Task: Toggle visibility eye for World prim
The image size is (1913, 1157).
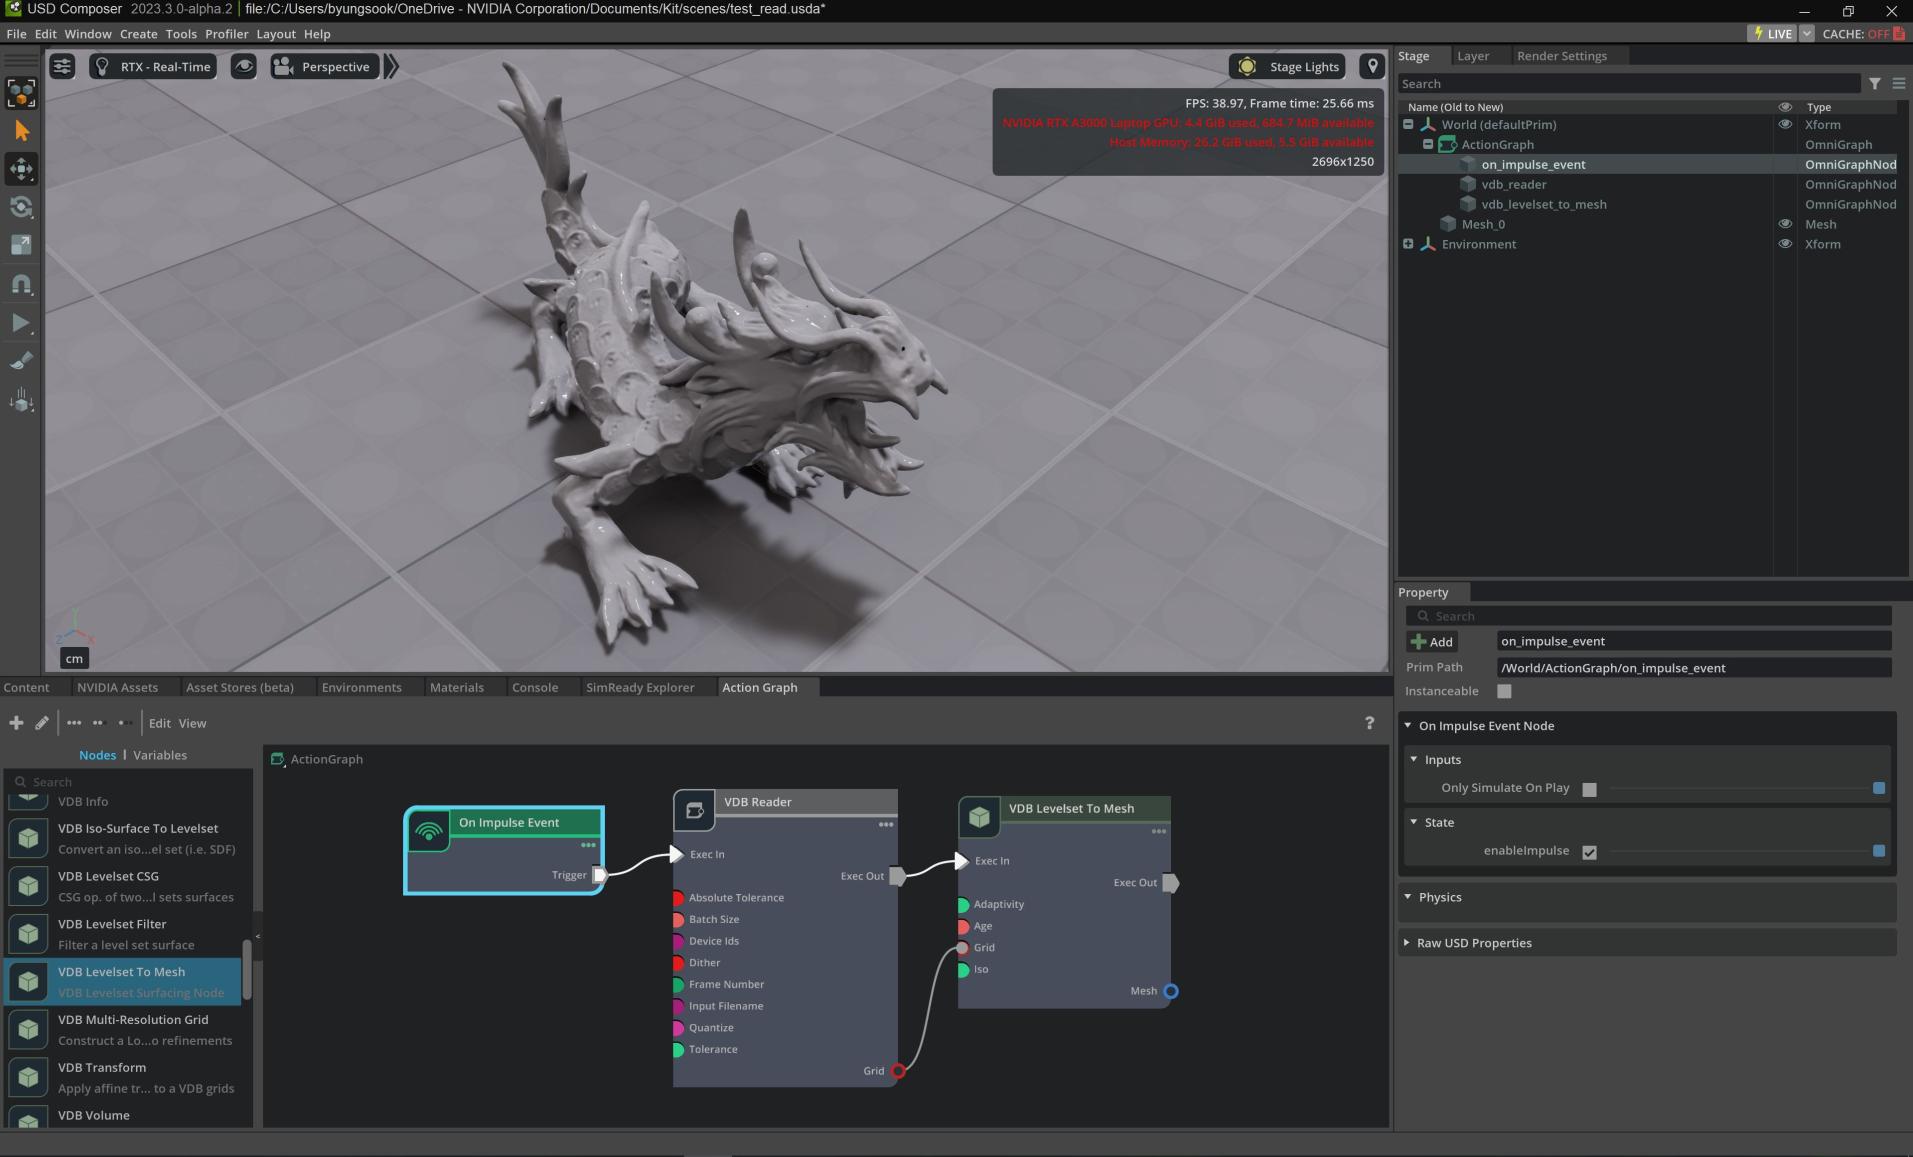Action: [1785, 125]
